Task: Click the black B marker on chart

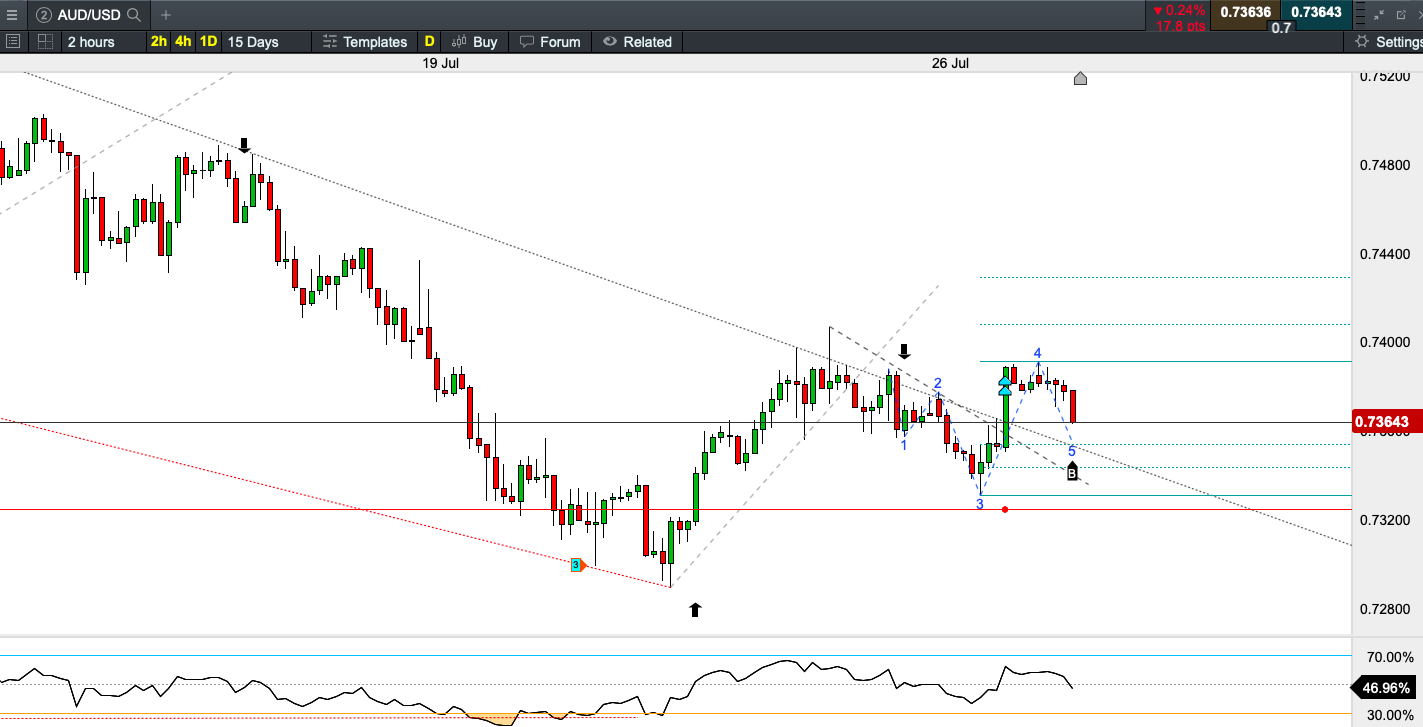Action: pyautogui.click(x=1072, y=472)
